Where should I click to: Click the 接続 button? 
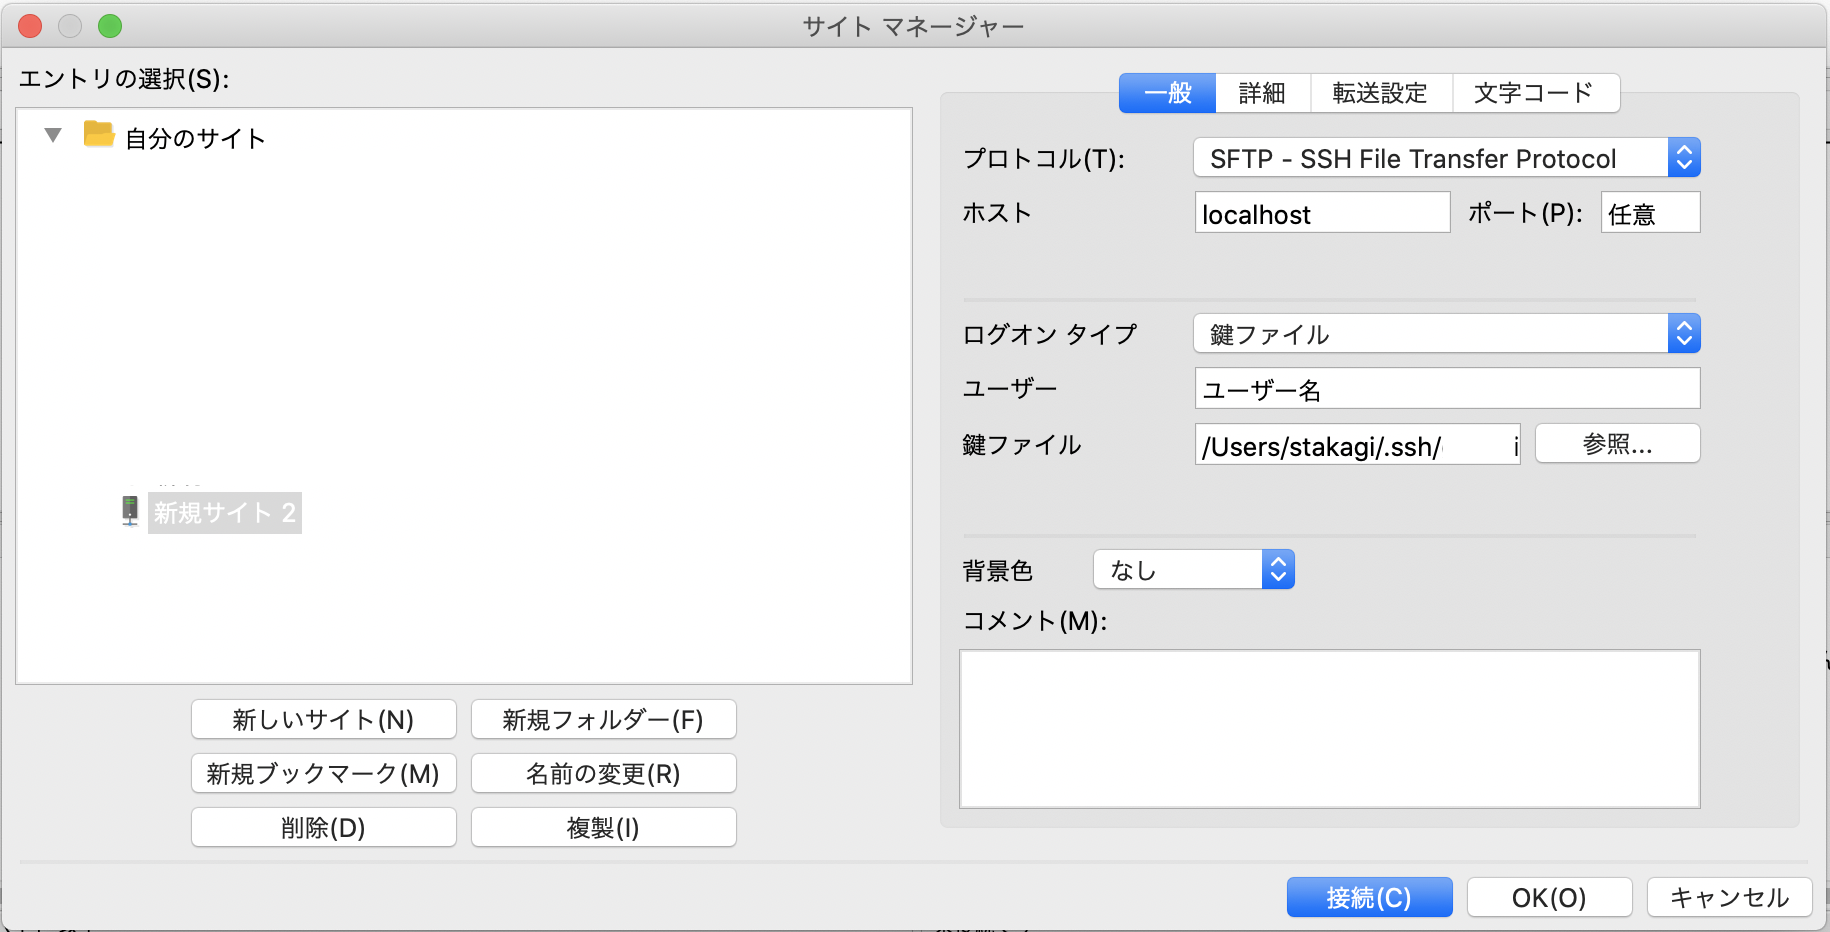(1369, 897)
